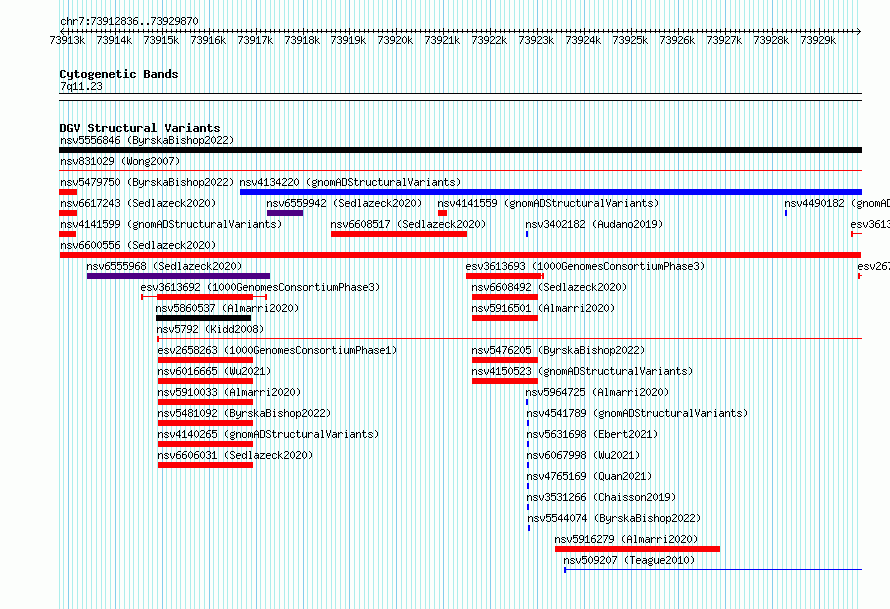Click nsv4150523 (gnomADStructuralVariants) label

[x=582, y=371]
